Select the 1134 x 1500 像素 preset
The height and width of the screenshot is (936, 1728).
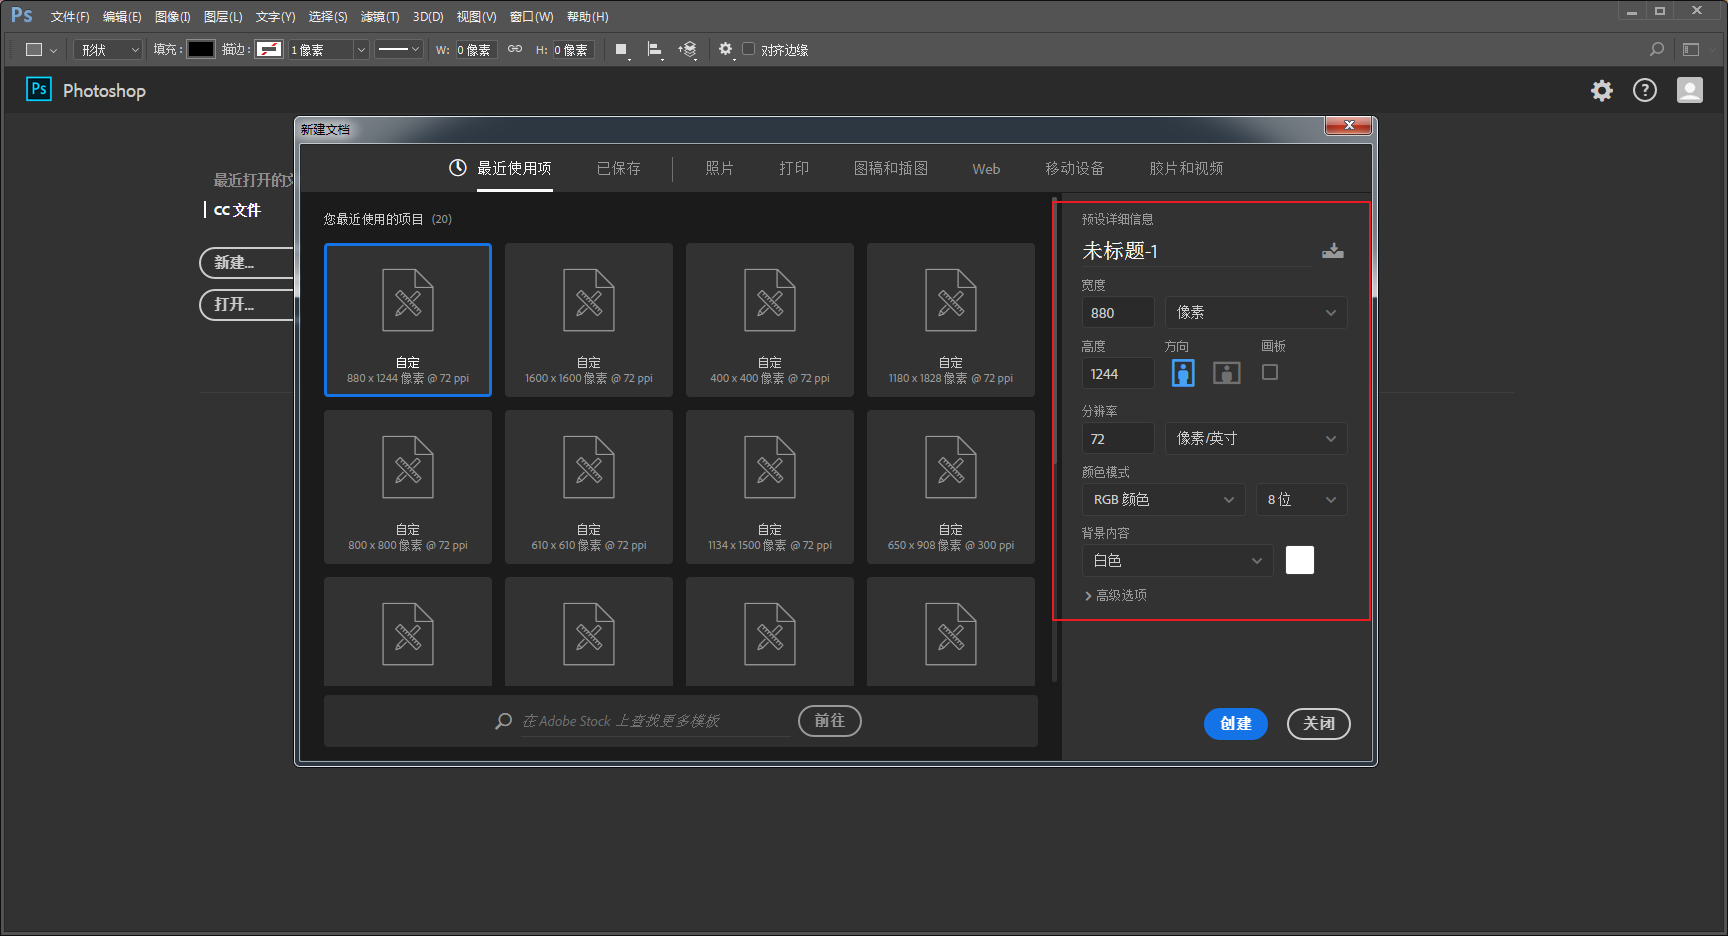click(770, 487)
